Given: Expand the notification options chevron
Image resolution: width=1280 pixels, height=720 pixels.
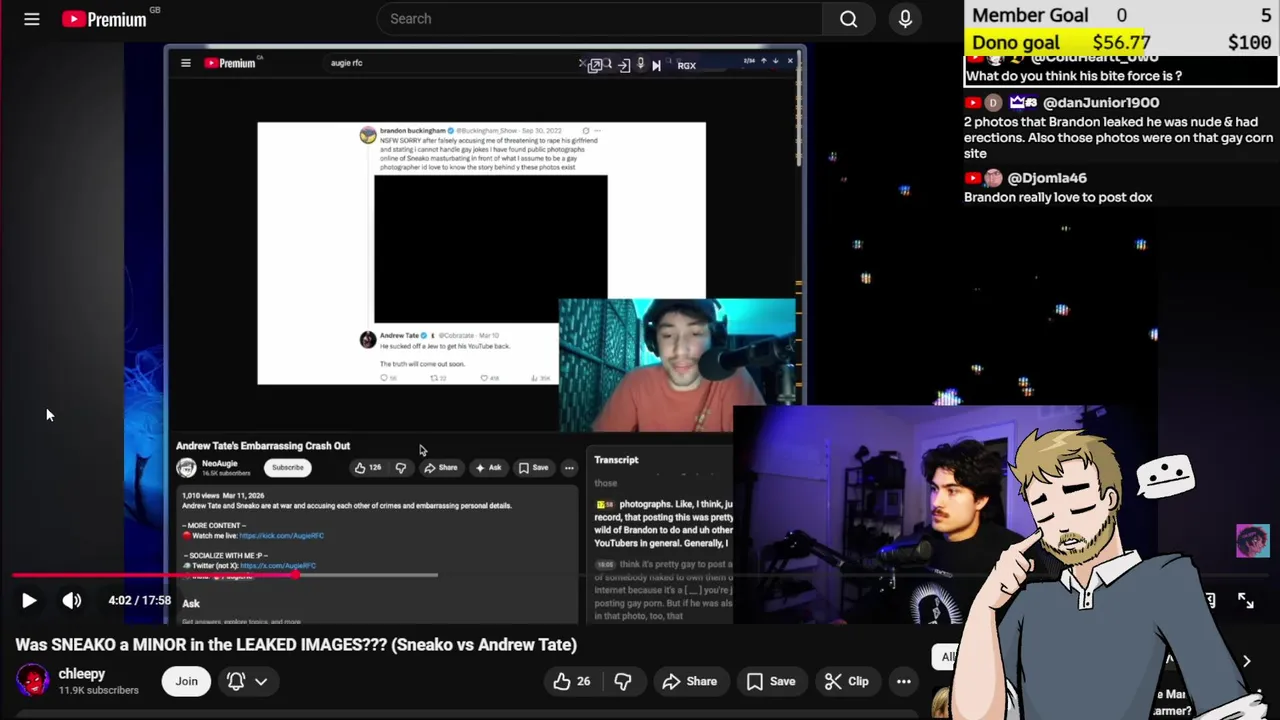Looking at the screenshot, I should (261, 681).
